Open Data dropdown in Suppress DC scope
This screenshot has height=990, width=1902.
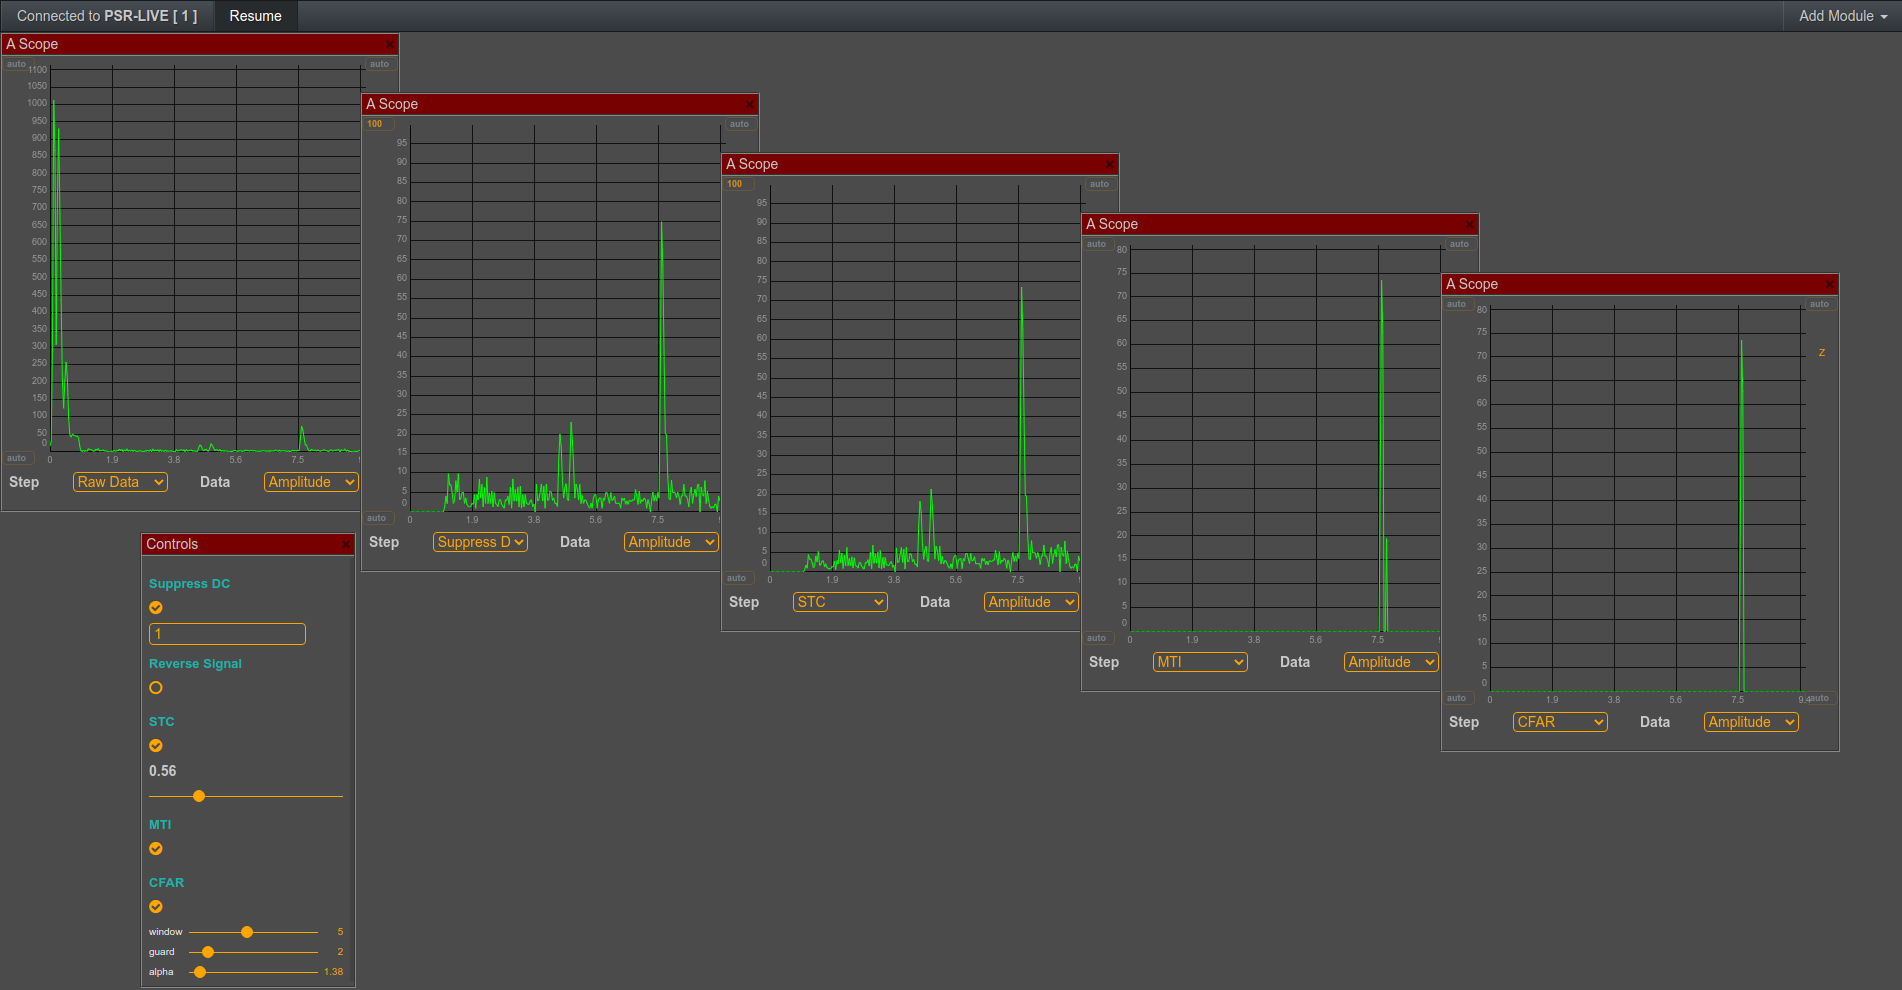pyautogui.click(x=671, y=542)
